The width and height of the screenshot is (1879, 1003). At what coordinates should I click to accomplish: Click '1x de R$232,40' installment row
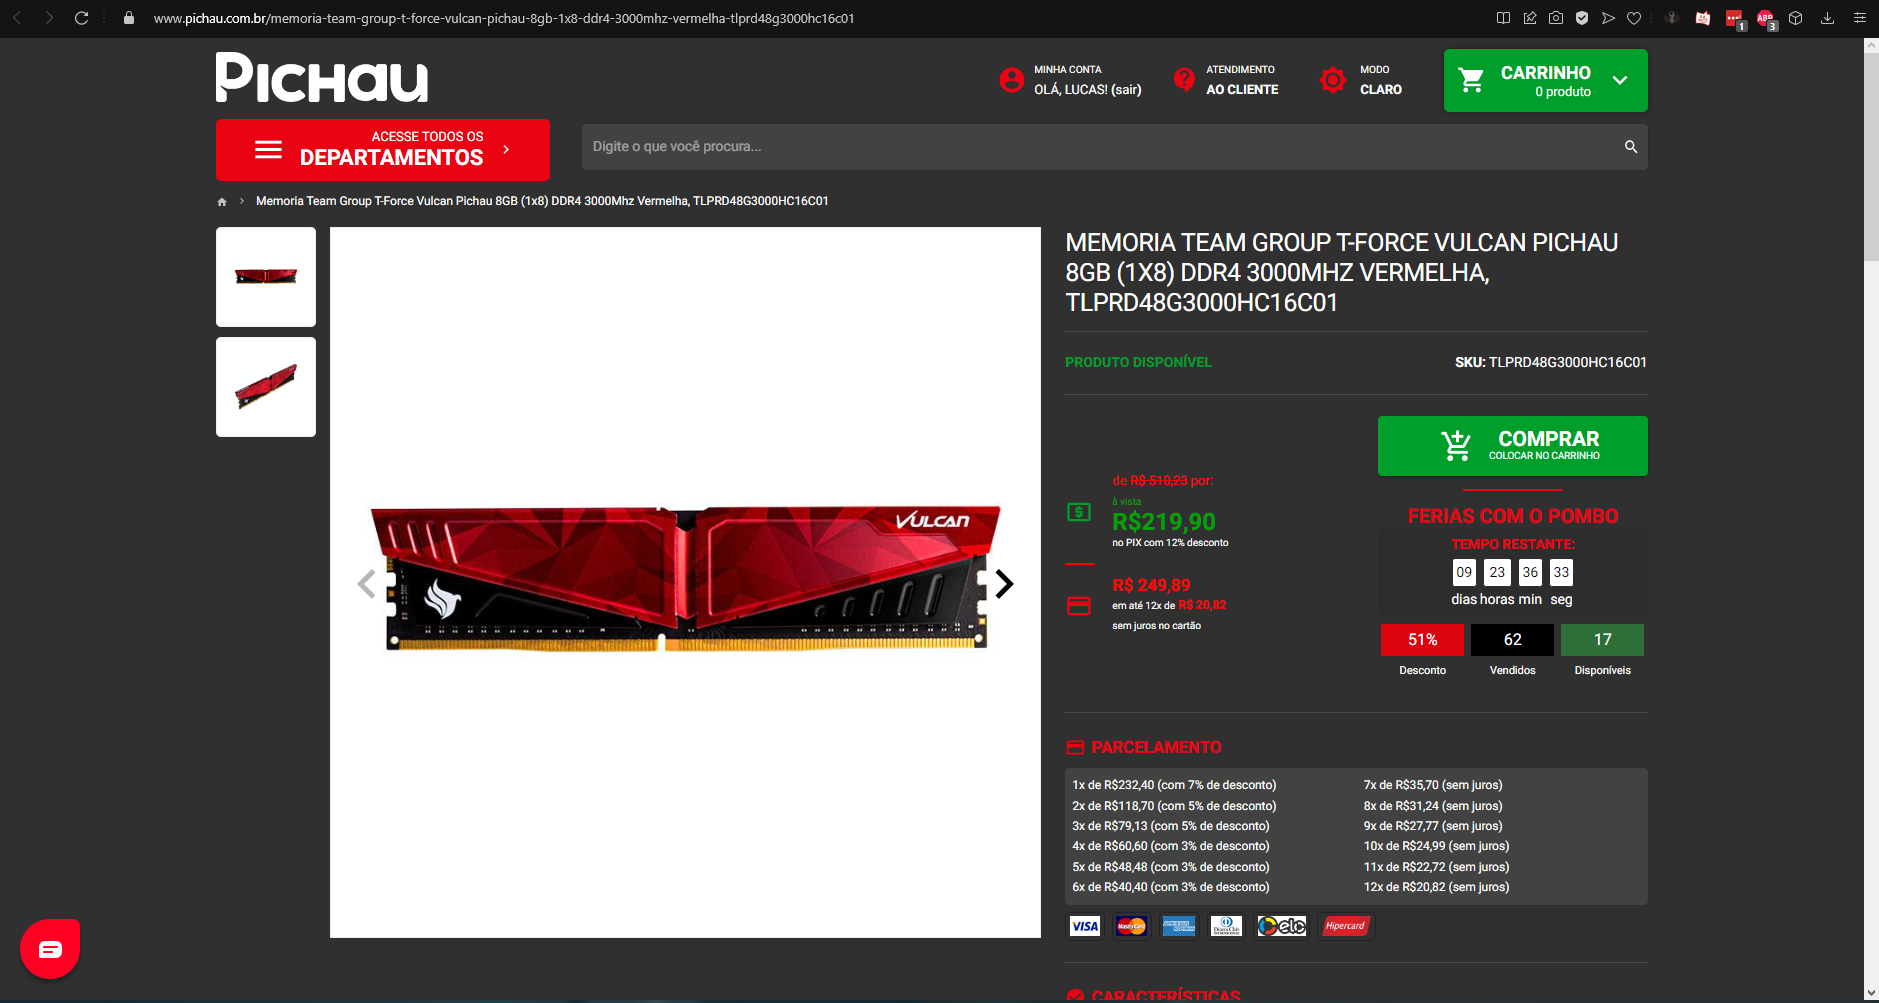1174,785
